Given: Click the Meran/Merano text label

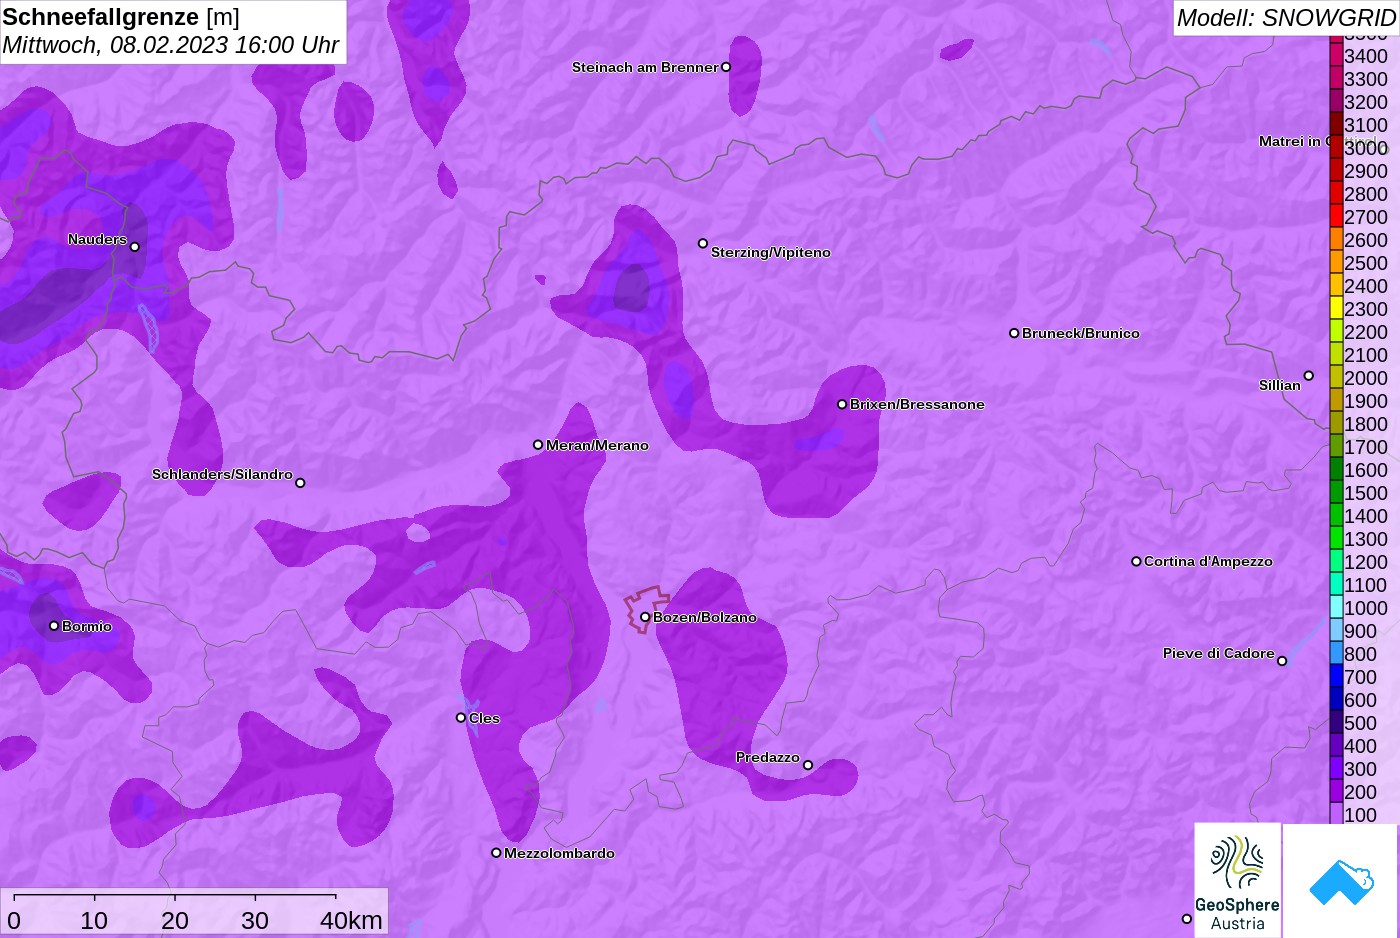Looking at the screenshot, I should click(597, 445).
